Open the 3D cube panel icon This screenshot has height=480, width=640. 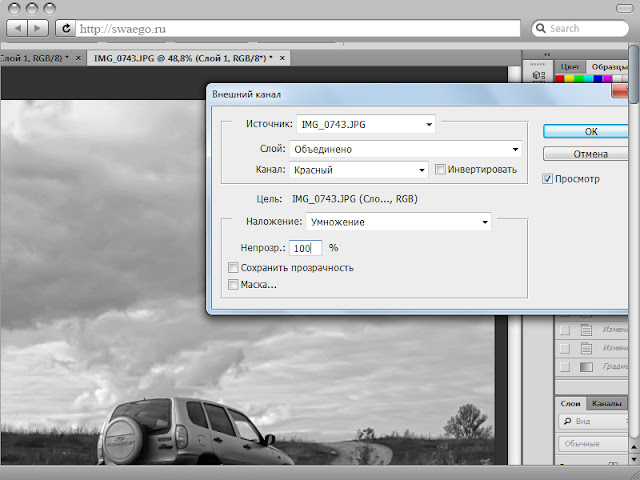coord(539,75)
